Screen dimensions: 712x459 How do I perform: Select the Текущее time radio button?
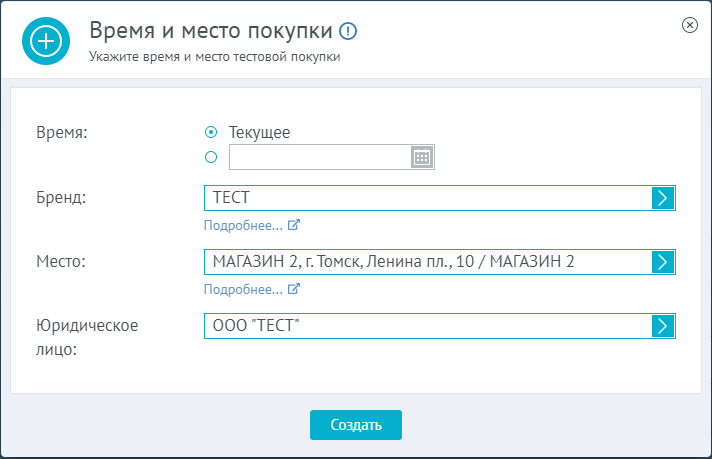click(211, 132)
